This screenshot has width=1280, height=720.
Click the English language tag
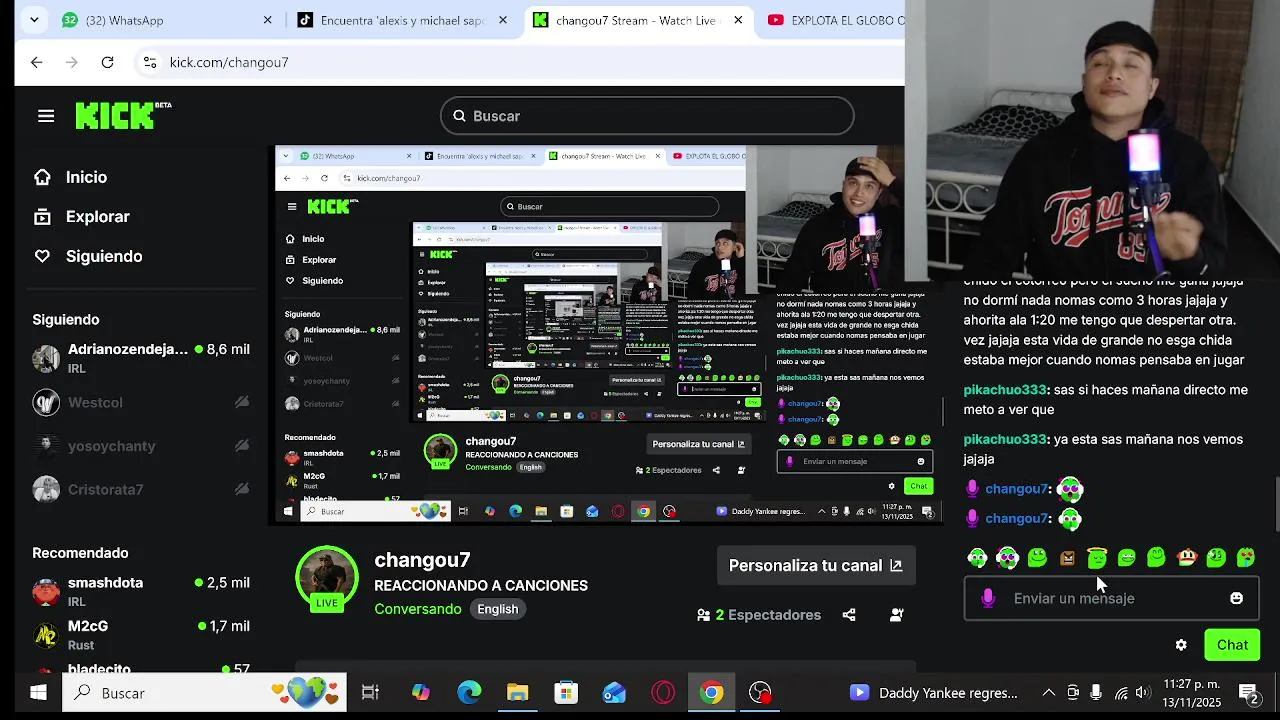point(498,609)
